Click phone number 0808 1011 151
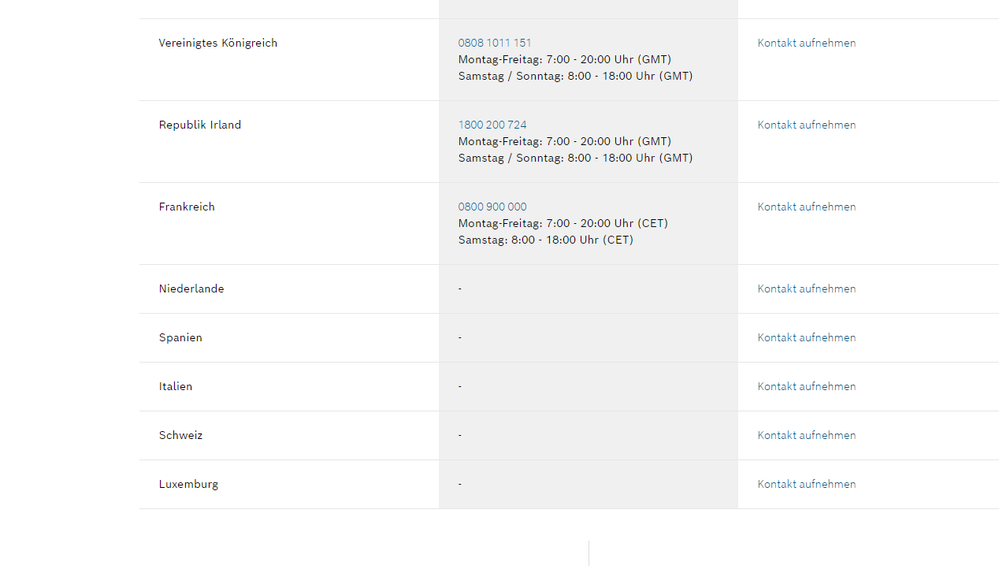Screen dimensions: 999x566 pos(494,43)
